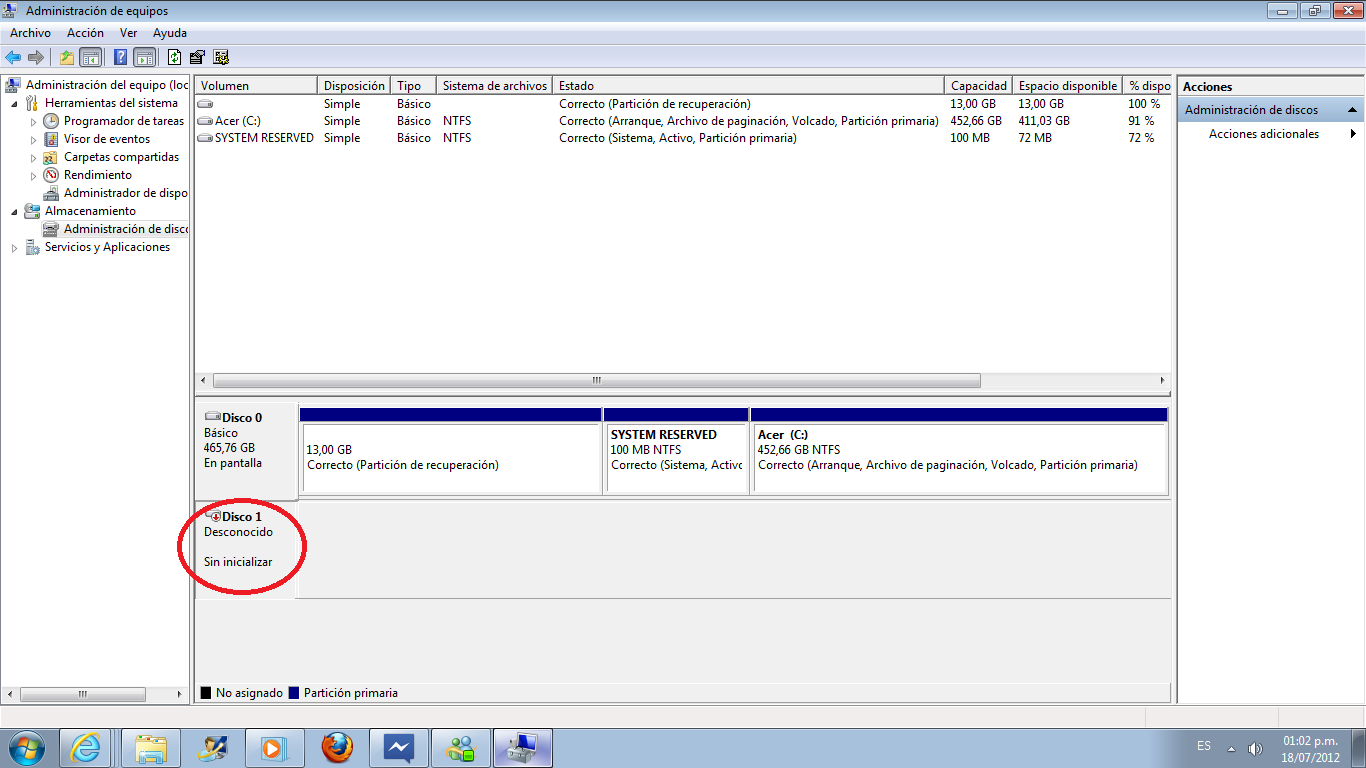This screenshot has height=768, width=1366.
Task: Click the Windows Start orb
Action: pyautogui.click(x=27, y=748)
